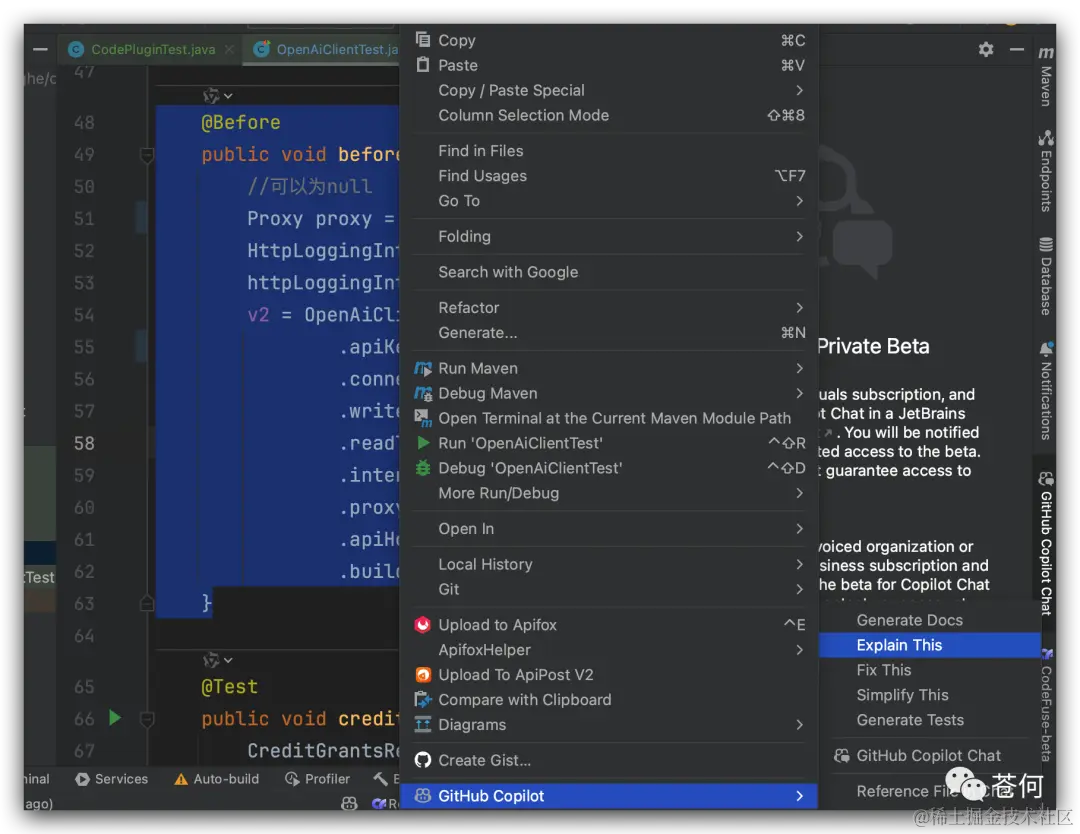This screenshot has width=1080, height=834.
Task: Open the Endpoints side panel
Action: point(1046,171)
